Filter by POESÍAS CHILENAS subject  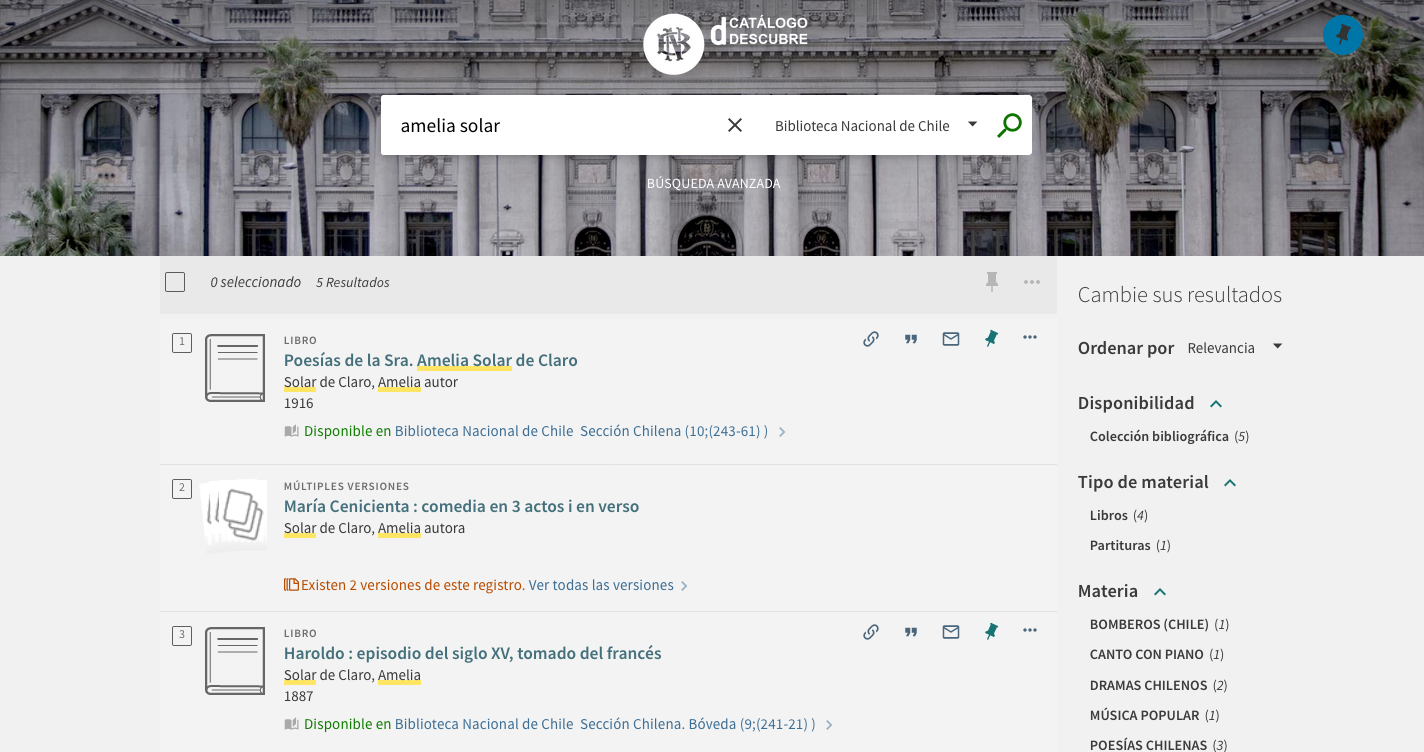click(x=1148, y=745)
